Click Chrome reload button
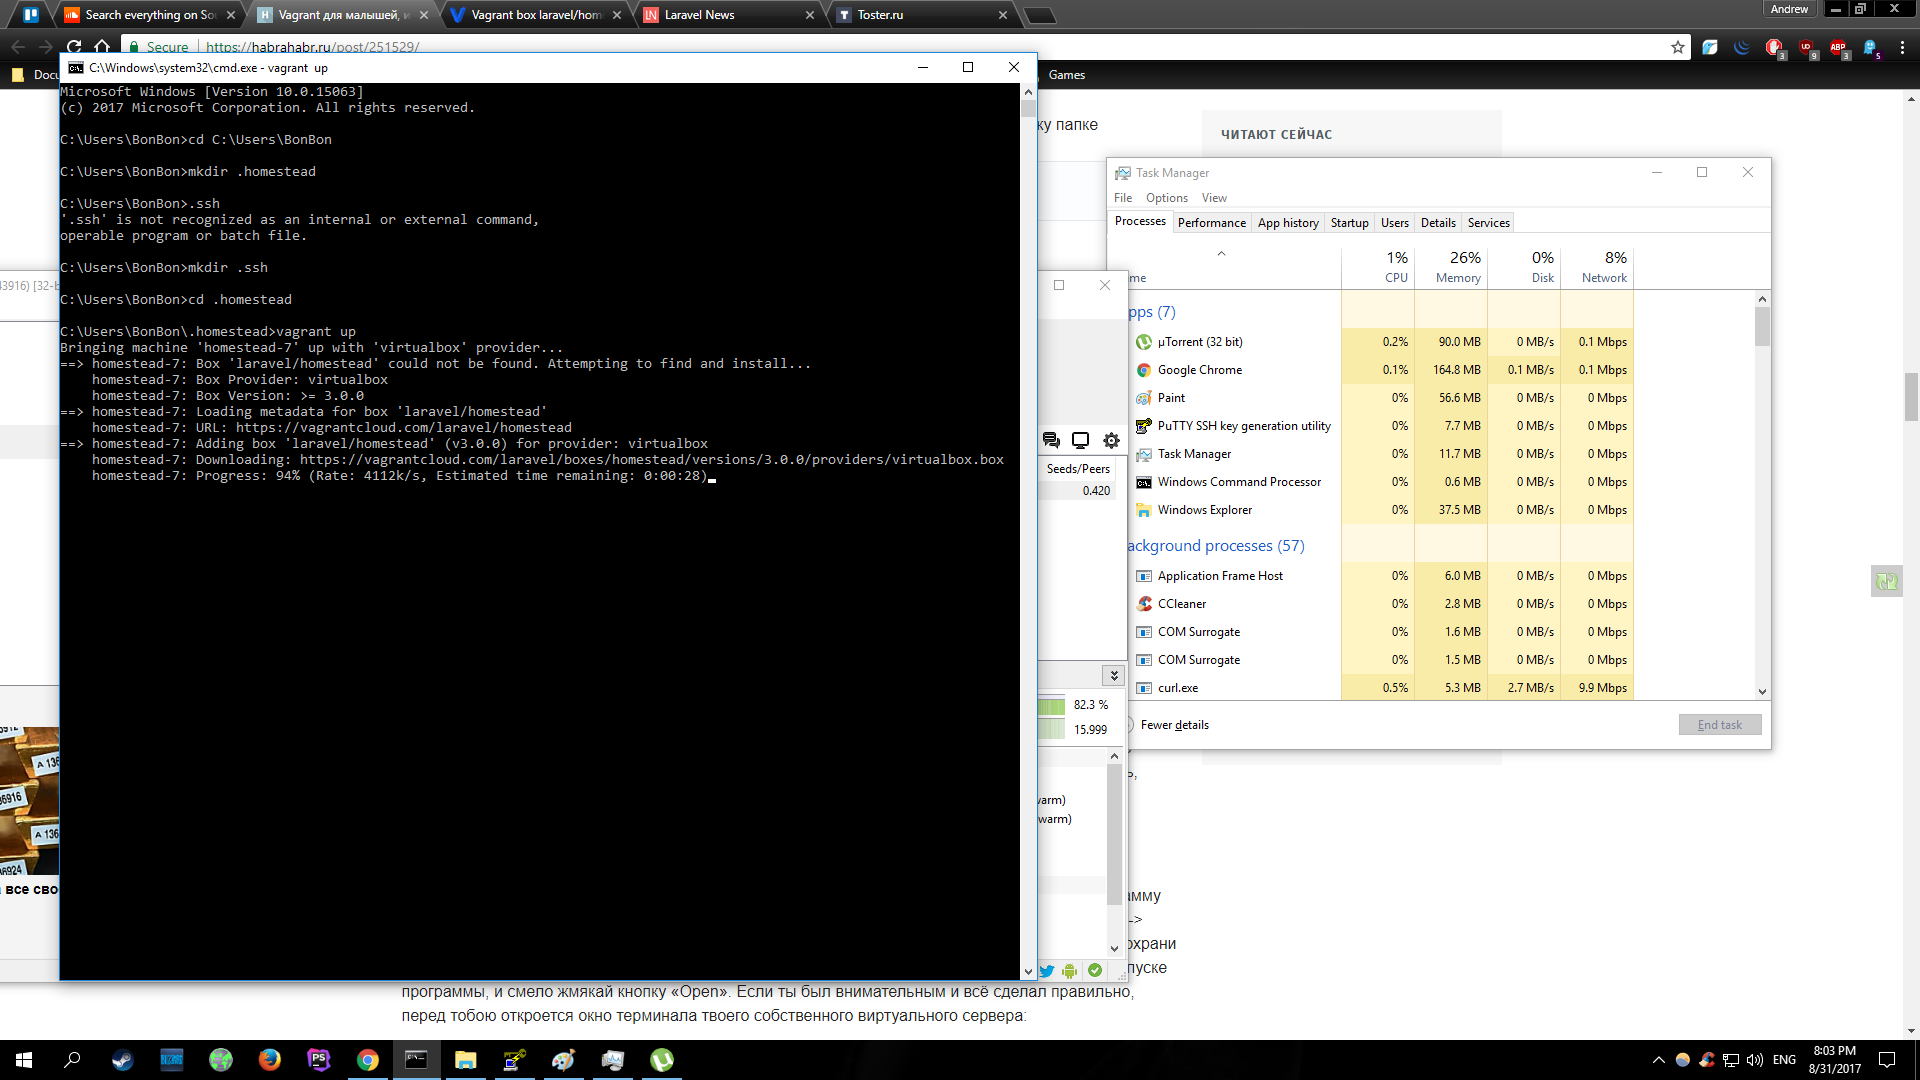This screenshot has width=1920, height=1080. (74, 46)
